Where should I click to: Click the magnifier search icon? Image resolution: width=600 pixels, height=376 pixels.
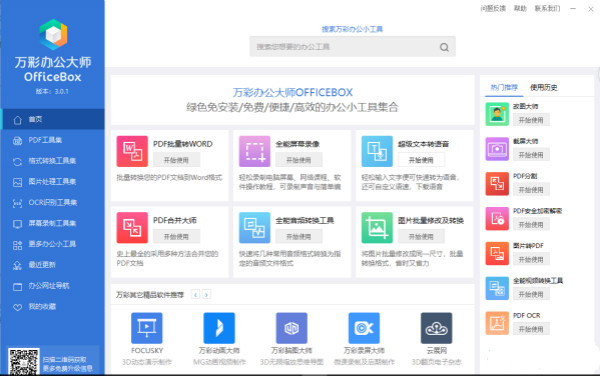pyautogui.click(x=444, y=47)
